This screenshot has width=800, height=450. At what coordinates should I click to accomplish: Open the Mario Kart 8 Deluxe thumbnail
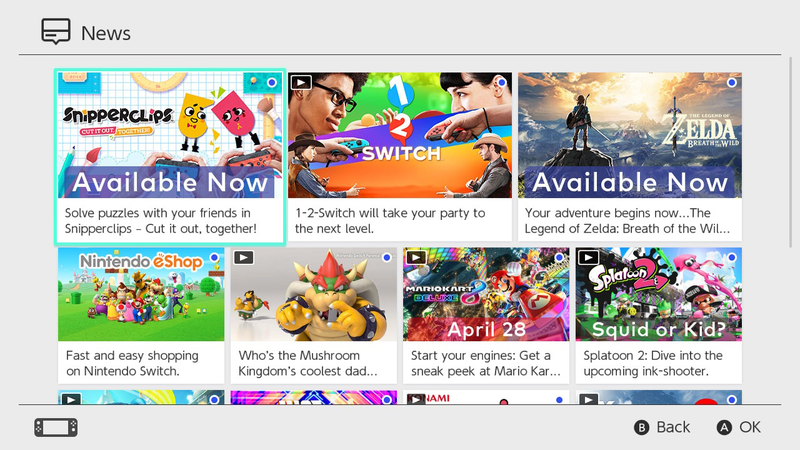point(486,294)
